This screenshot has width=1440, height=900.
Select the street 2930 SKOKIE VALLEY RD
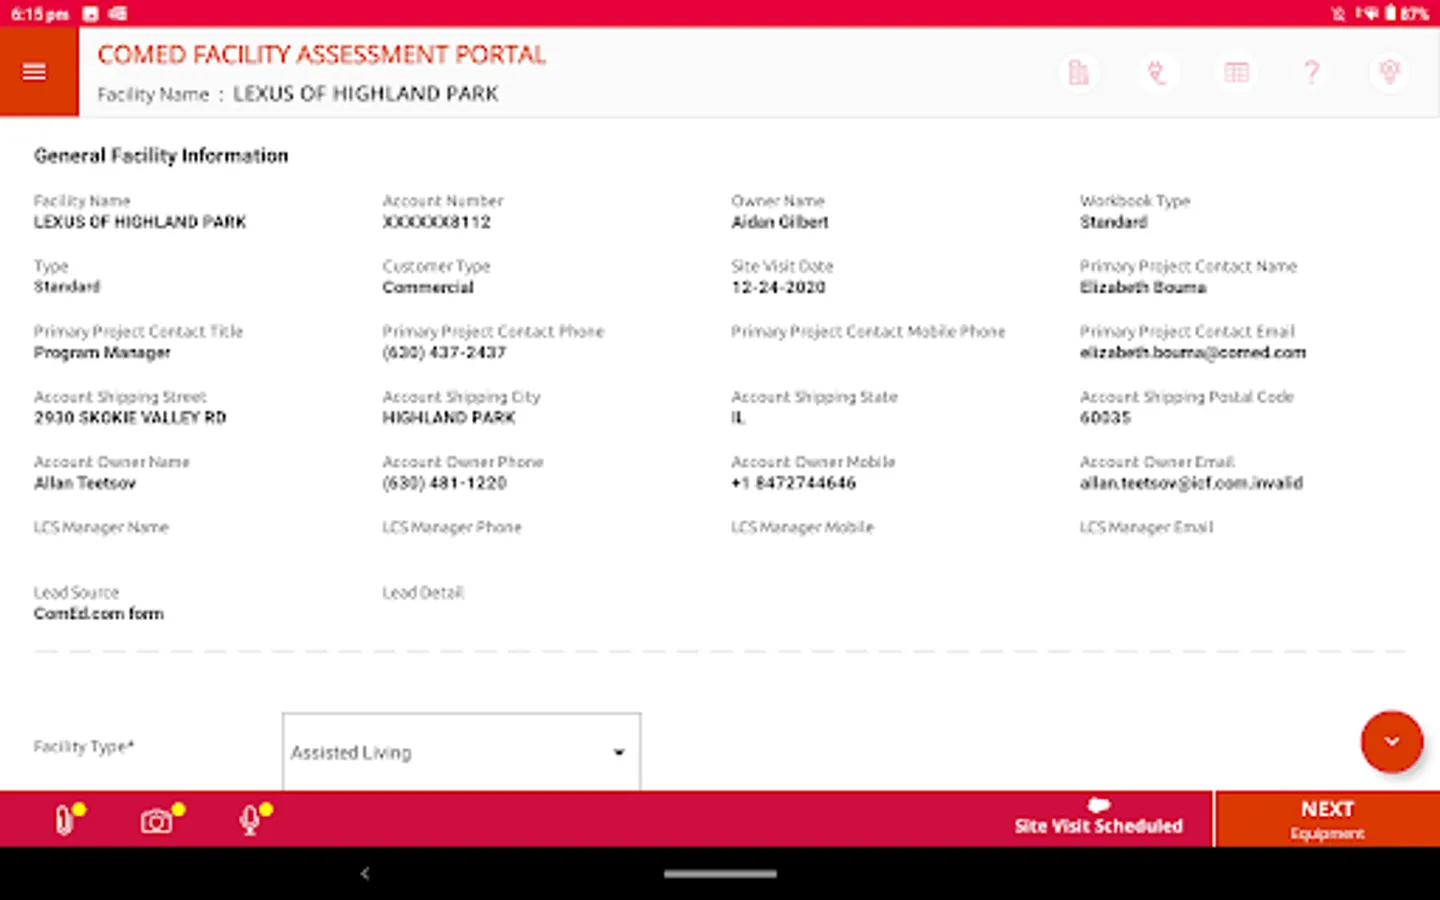tap(130, 417)
